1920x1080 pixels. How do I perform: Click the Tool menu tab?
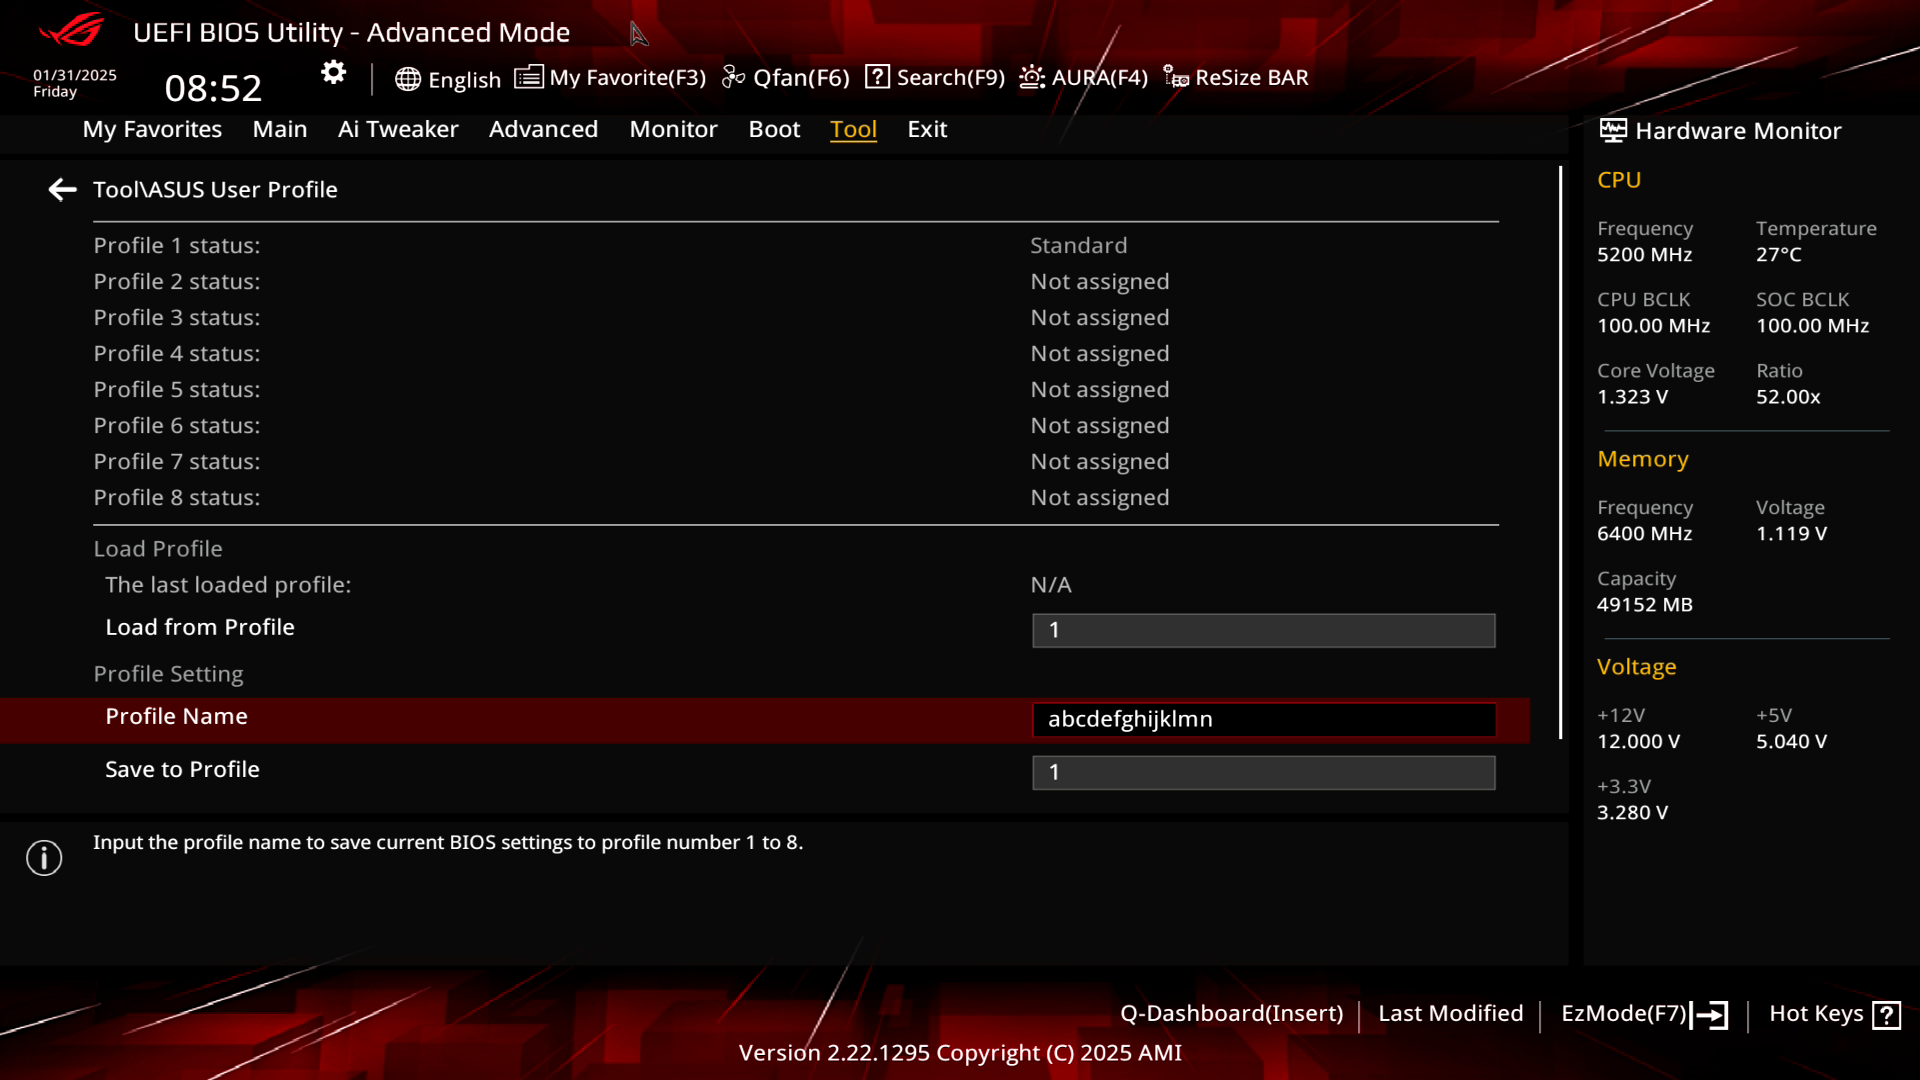pyautogui.click(x=853, y=128)
